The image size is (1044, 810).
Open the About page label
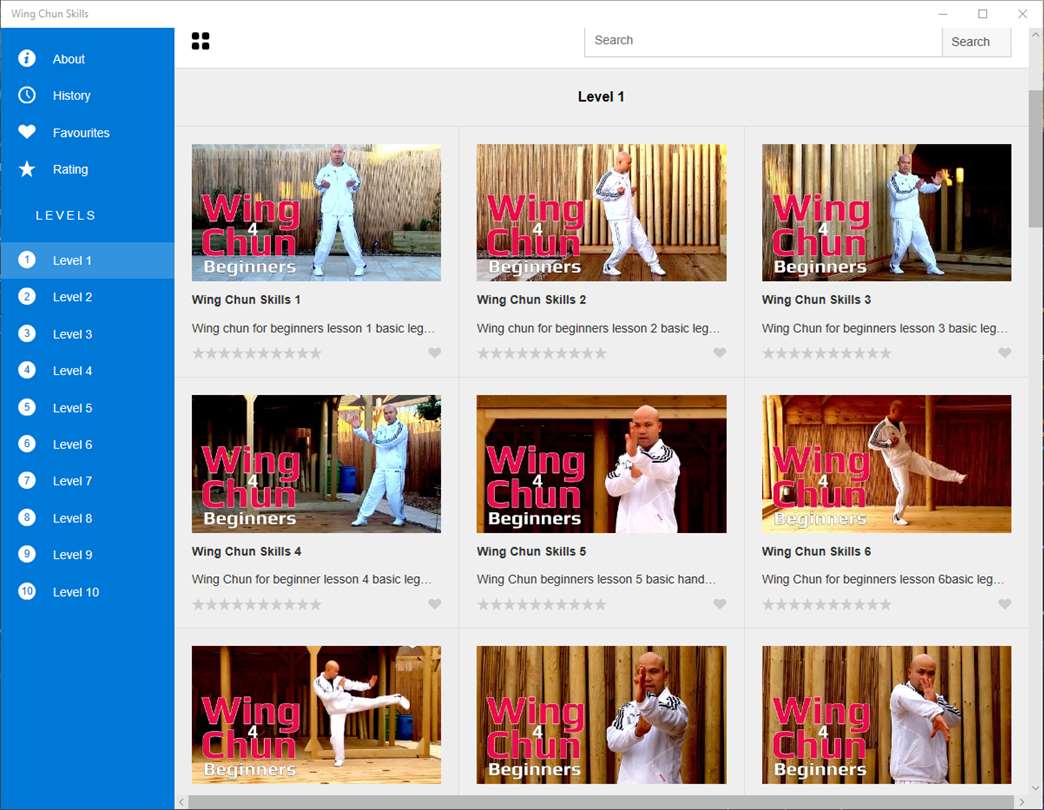(x=69, y=59)
